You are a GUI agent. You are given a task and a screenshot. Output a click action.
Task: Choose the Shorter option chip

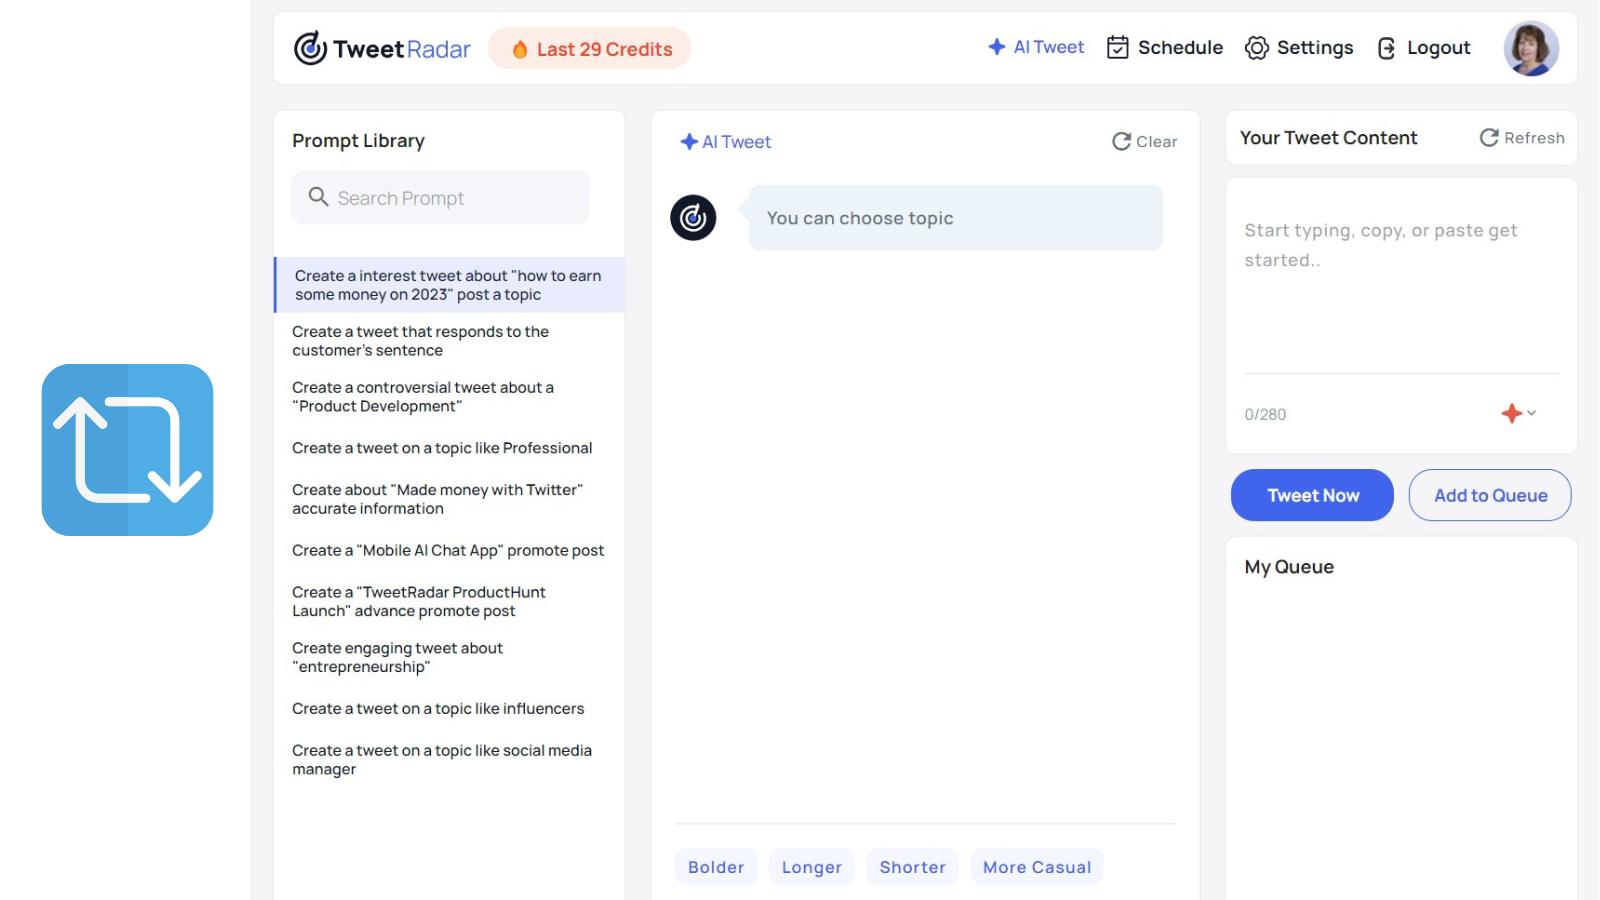[x=912, y=867]
